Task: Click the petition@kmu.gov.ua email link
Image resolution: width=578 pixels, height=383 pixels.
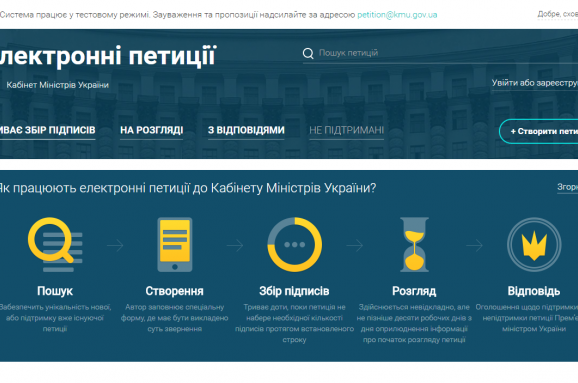Action: tap(397, 15)
